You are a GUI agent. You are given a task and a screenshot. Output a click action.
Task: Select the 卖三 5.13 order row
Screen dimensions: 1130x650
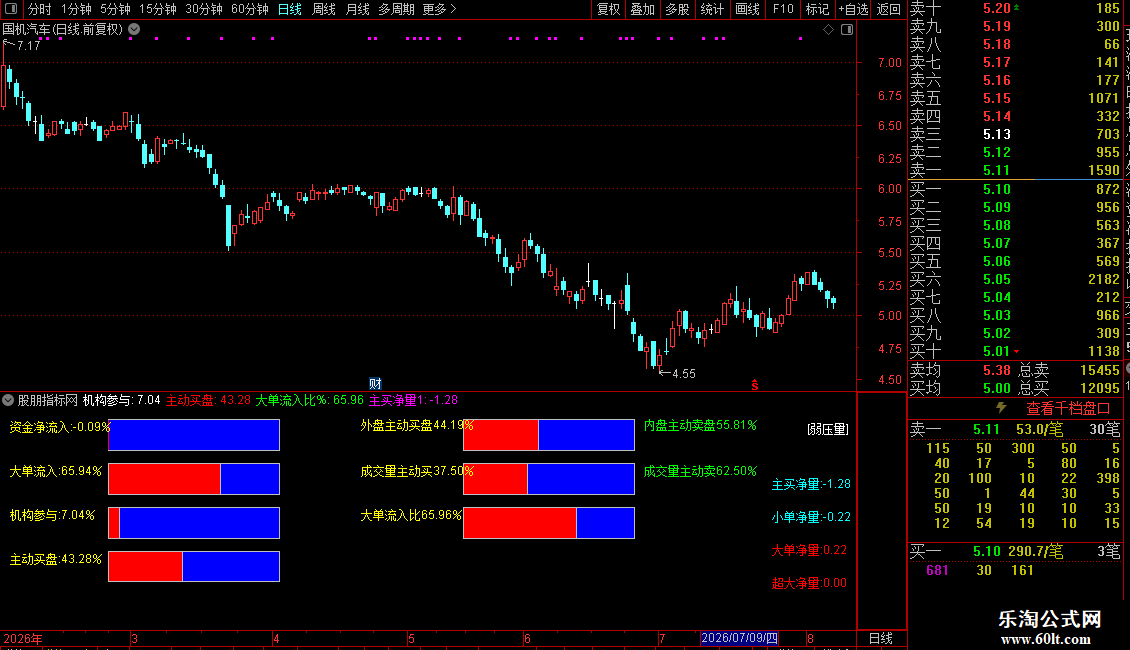1015,135
